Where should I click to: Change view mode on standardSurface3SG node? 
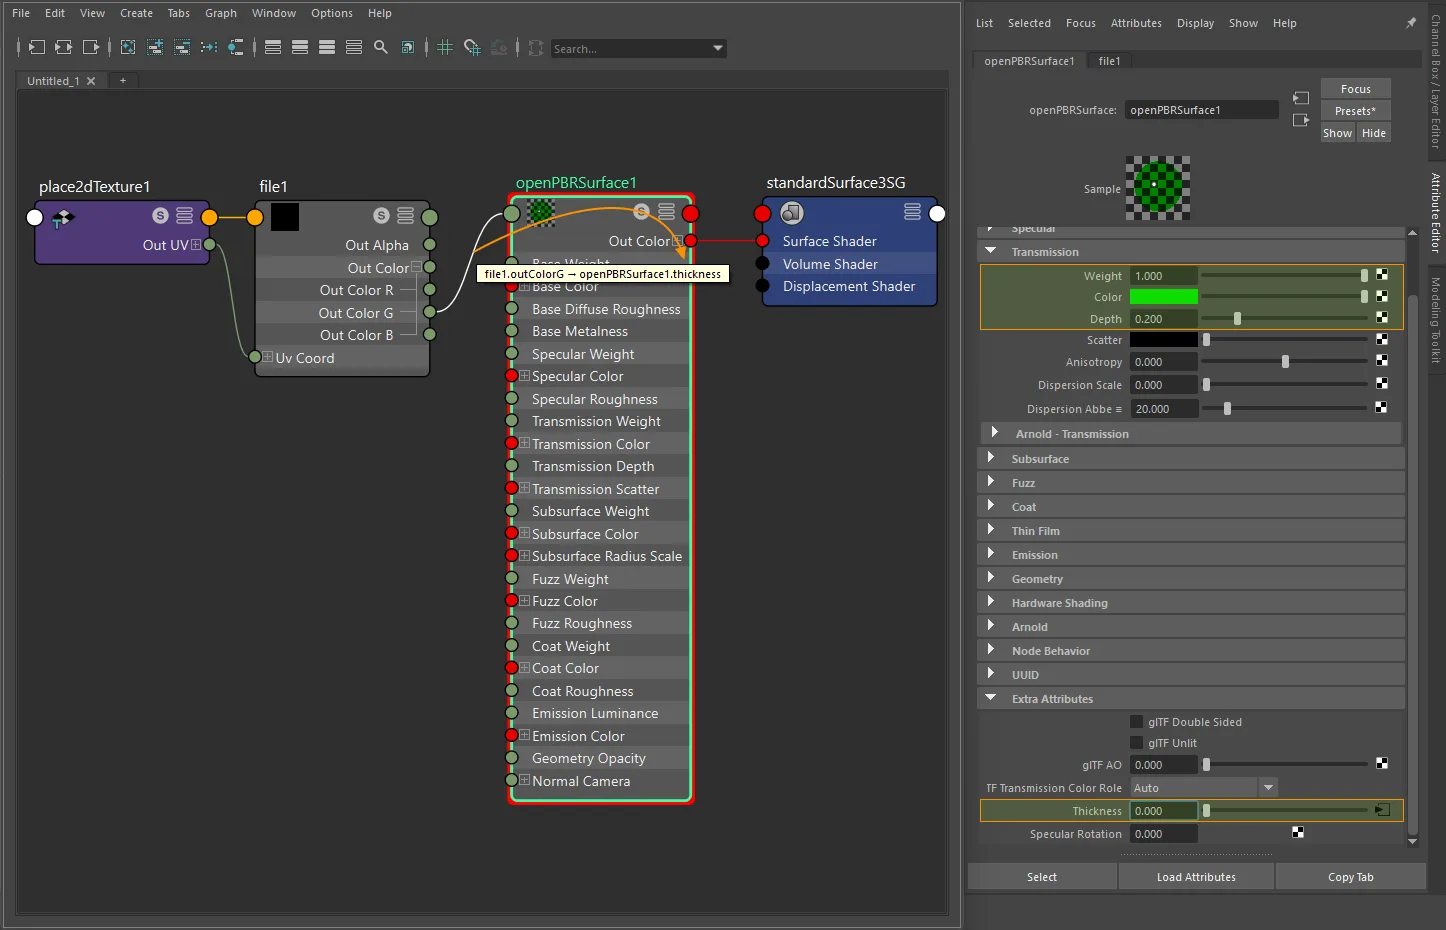click(912, 211)
